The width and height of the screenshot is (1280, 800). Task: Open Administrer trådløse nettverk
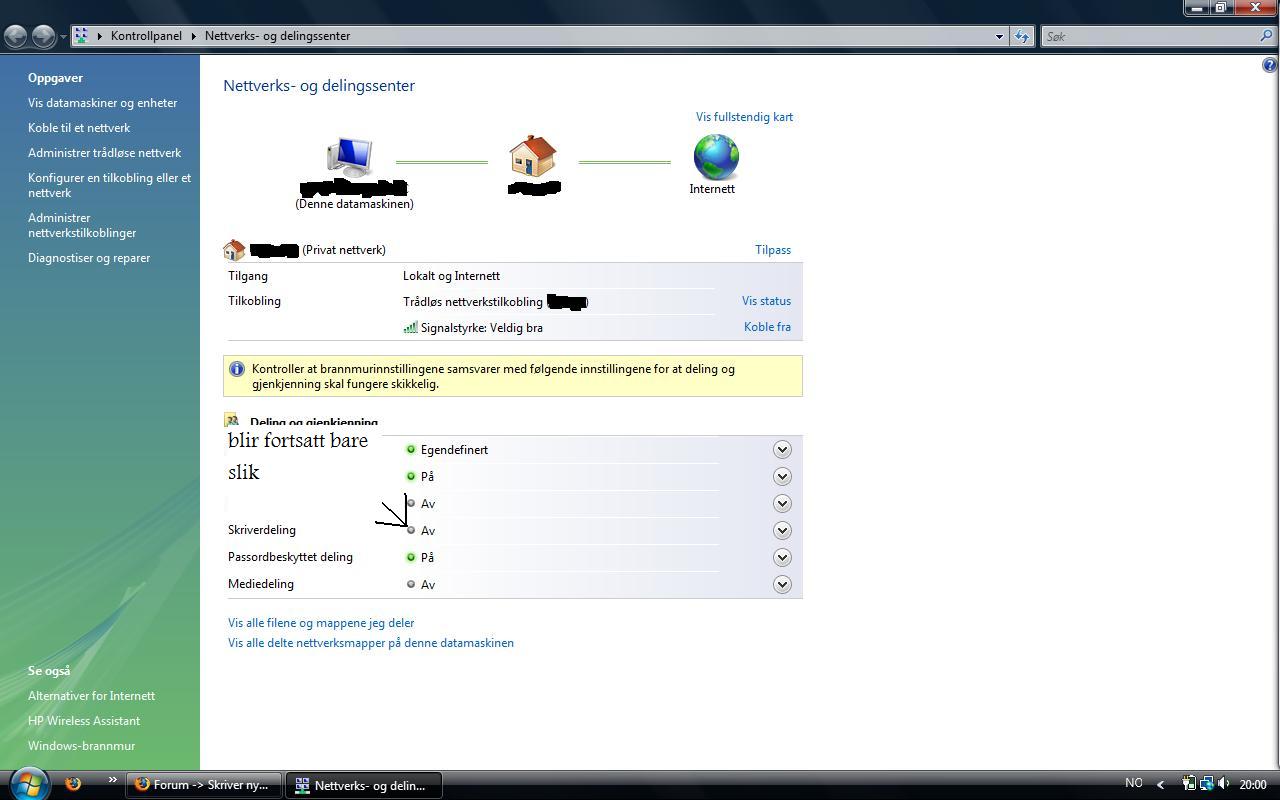(x=105, y=153)
